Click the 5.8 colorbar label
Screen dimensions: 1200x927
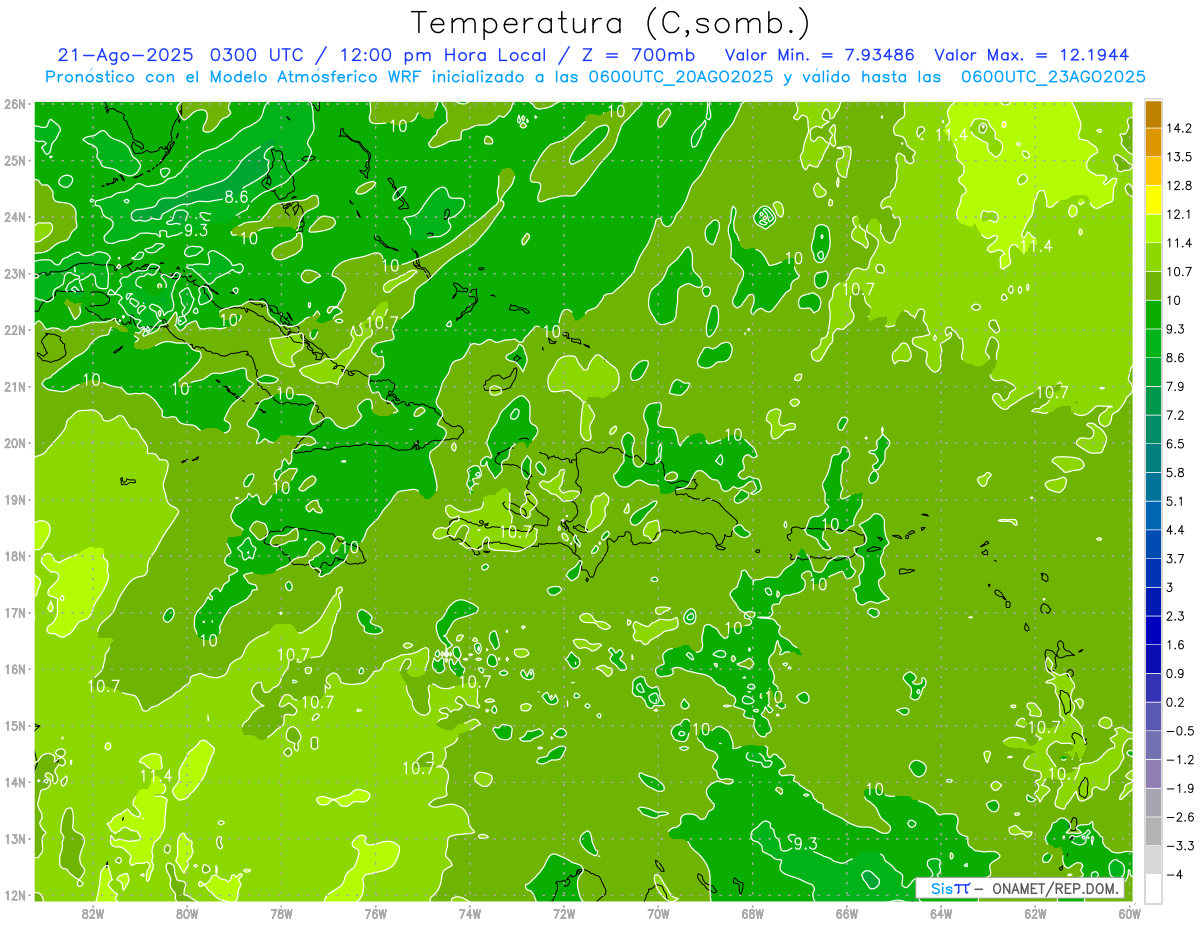tap(1175, 472)
